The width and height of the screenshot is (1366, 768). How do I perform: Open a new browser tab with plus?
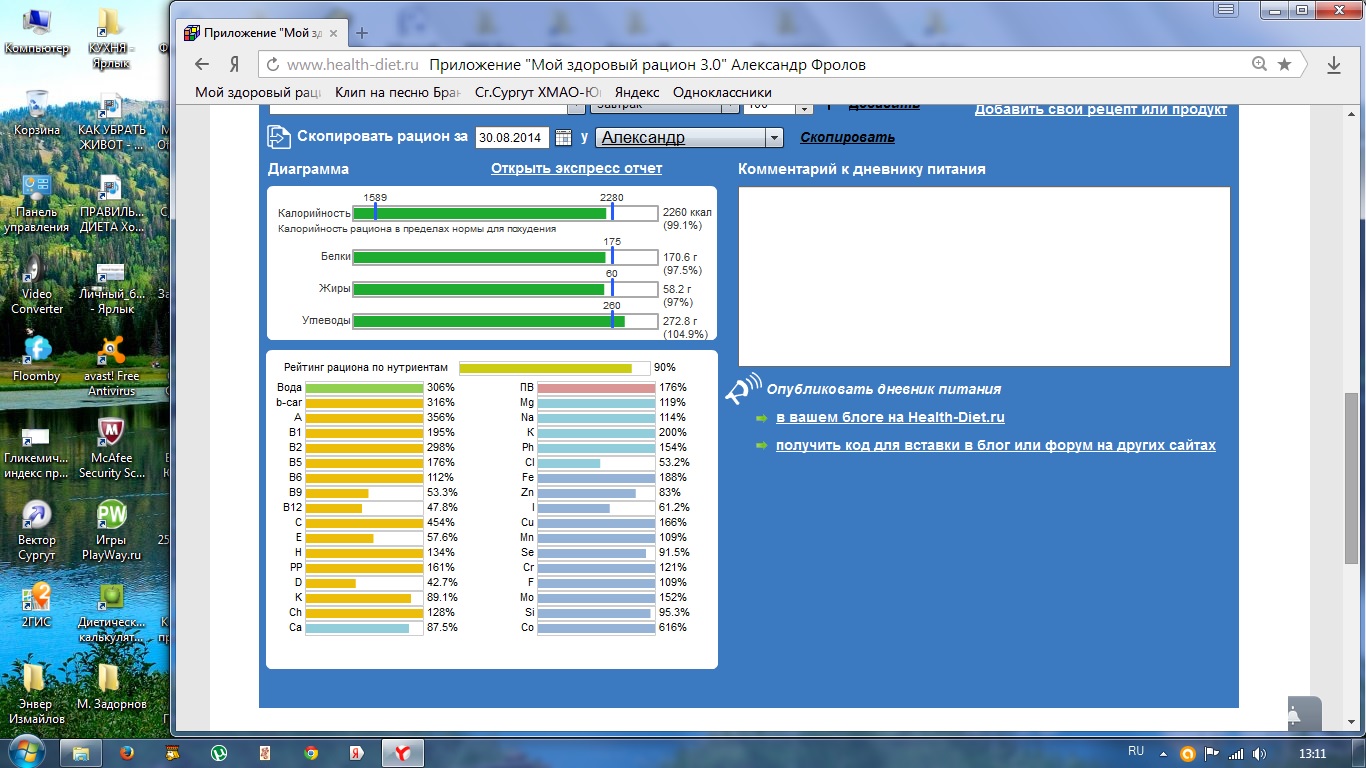pyautogui.click(x=362, y=32)
